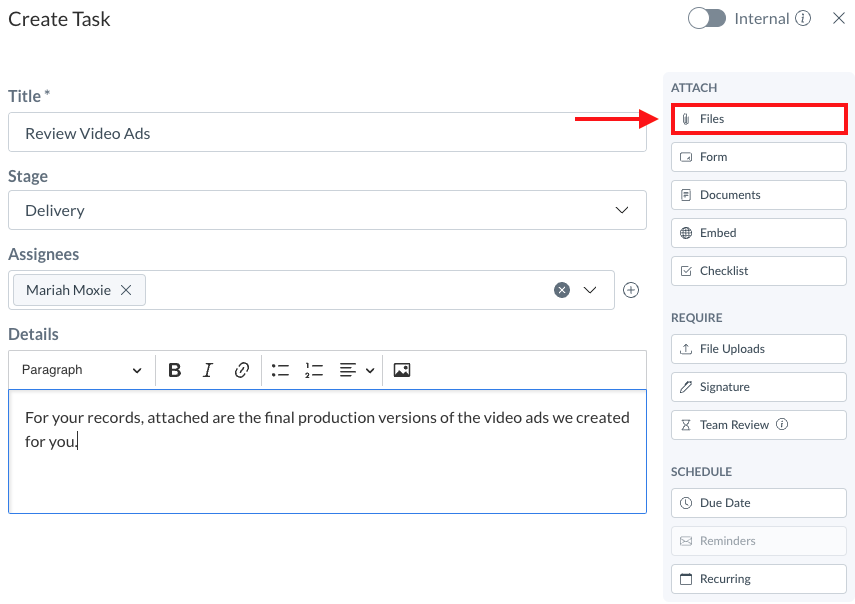The width and height of the screenshot is (855, 604).
Task: Open the text alignment dropdown
Action: (x=356, y=370)
